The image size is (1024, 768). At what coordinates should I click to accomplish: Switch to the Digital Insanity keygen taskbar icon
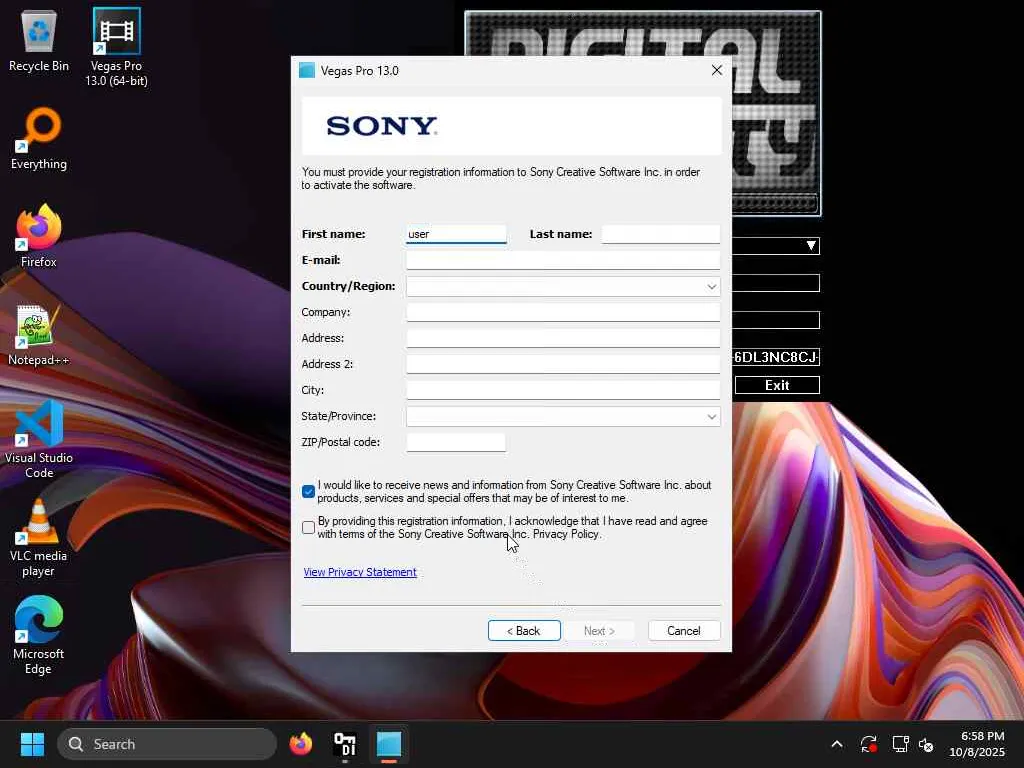345,744
